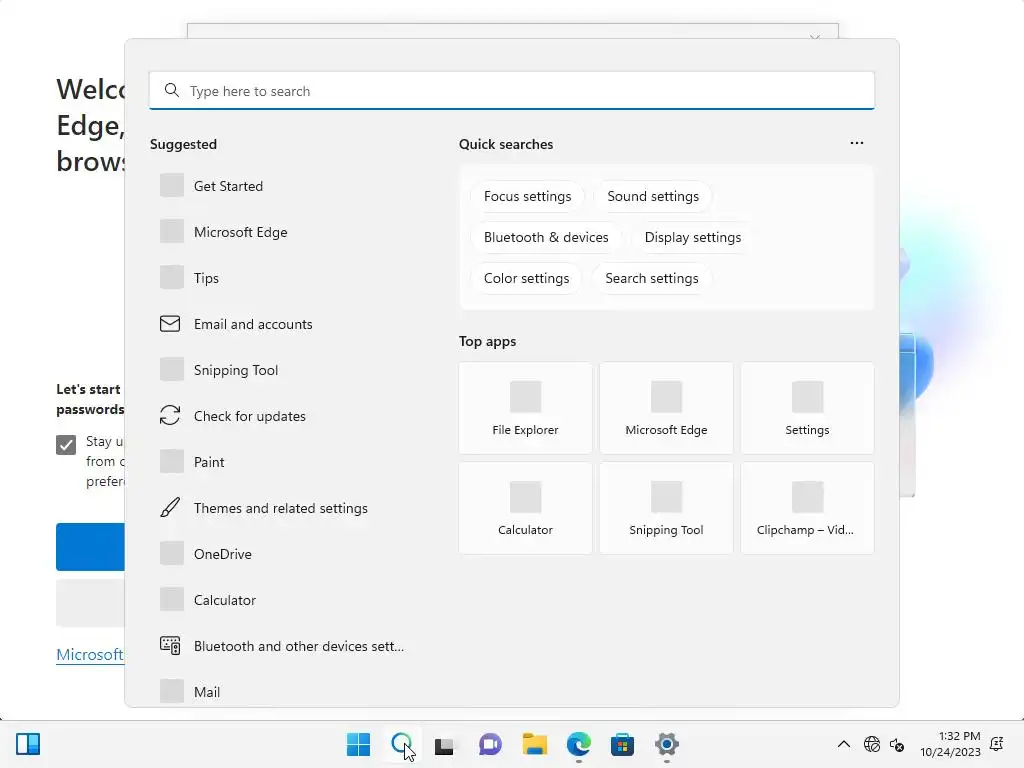Open Clipchamp top app tile
The image size is (1024, 768).
pyautogui.click(x=807, y=508)
